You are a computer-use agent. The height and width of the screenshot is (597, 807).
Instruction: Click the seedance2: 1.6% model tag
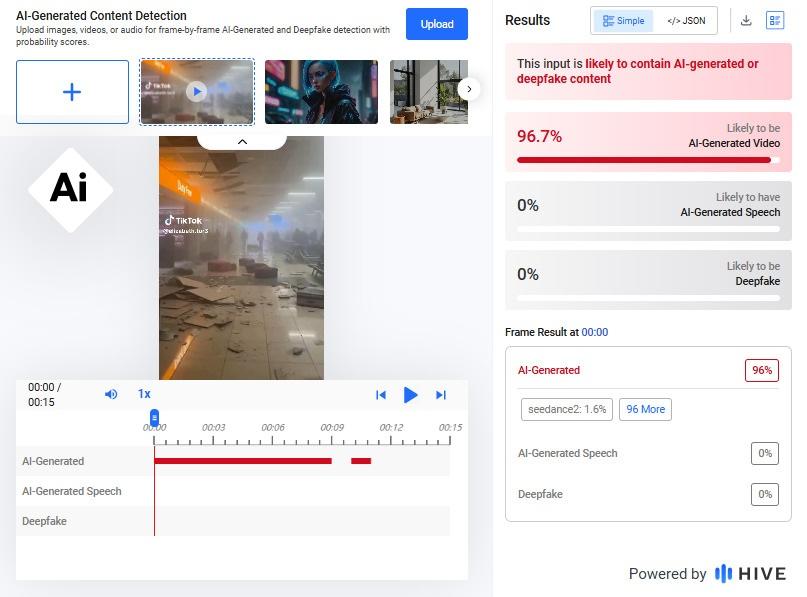pos(566,409)
